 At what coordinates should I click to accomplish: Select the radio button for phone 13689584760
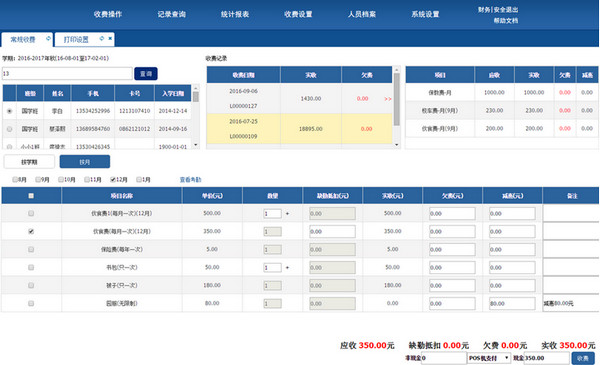click(x=9, y=129)
